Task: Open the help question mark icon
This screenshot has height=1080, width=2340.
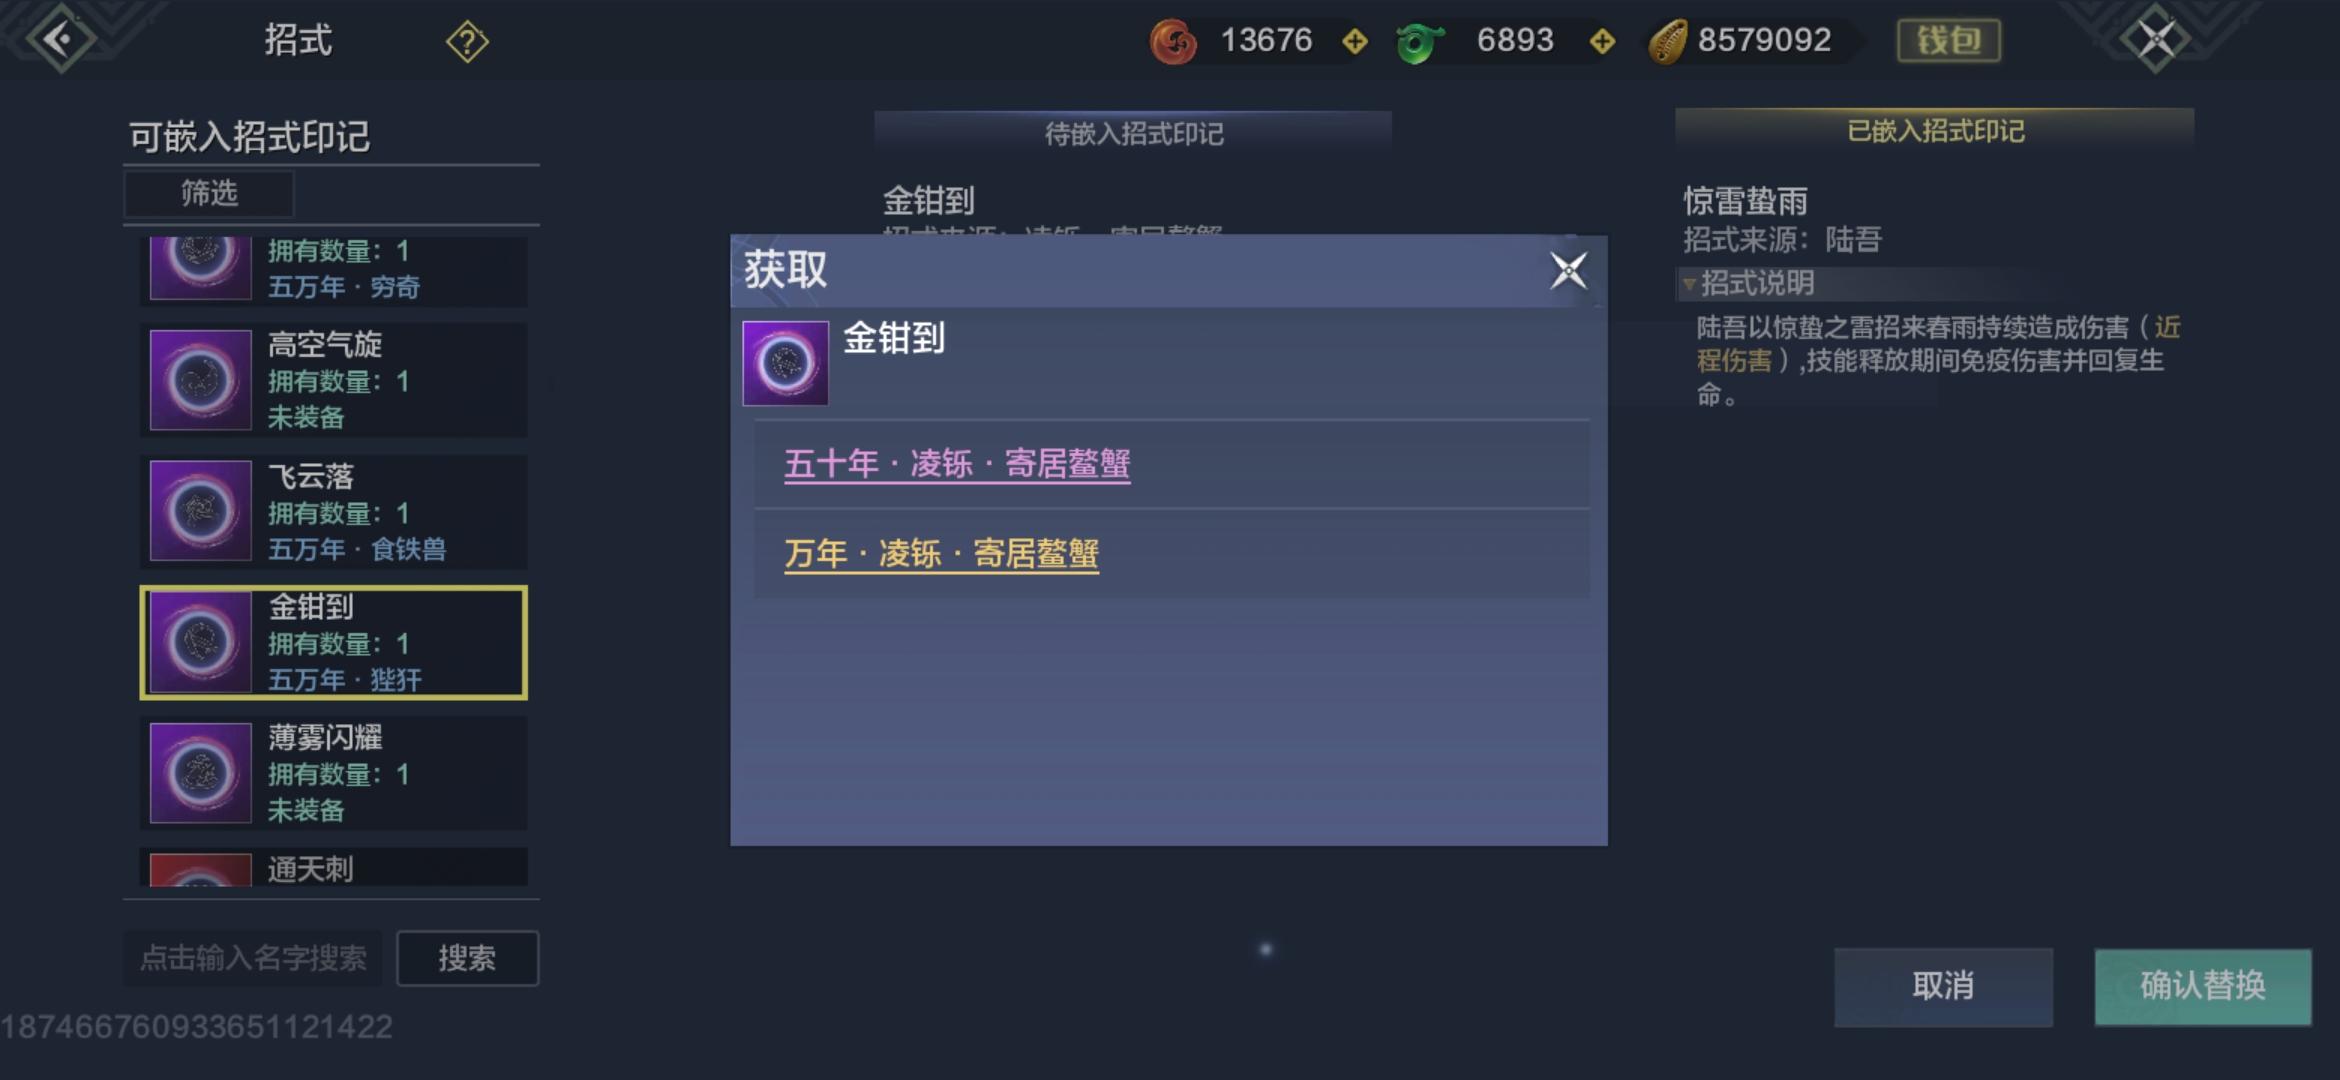Action: point(467,42)
